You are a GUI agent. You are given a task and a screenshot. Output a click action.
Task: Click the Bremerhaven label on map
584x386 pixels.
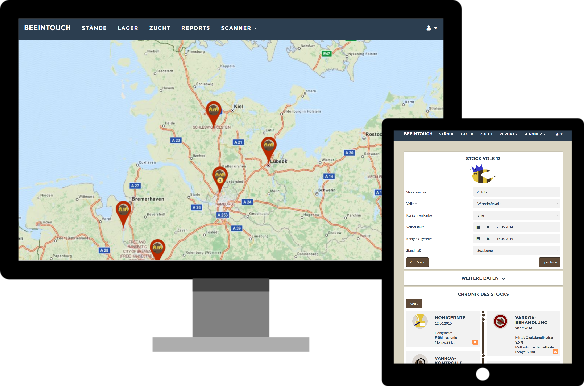click(x=147, y=199)
